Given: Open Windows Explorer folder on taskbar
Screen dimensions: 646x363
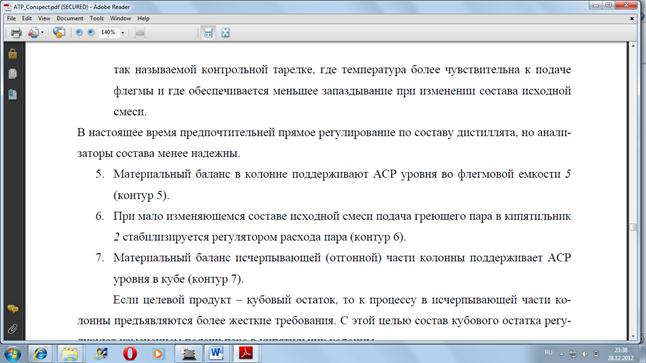Looking at the screenshot, I should pos(70,354).
